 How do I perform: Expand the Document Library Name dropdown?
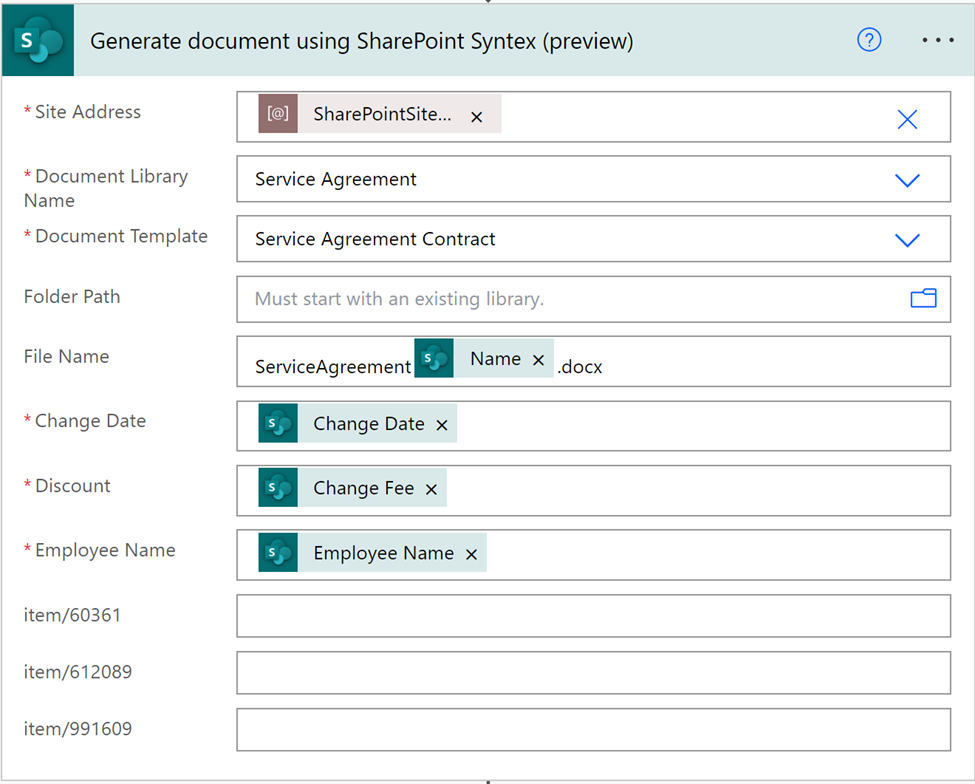pyautogui.click(x=907, y=180)
